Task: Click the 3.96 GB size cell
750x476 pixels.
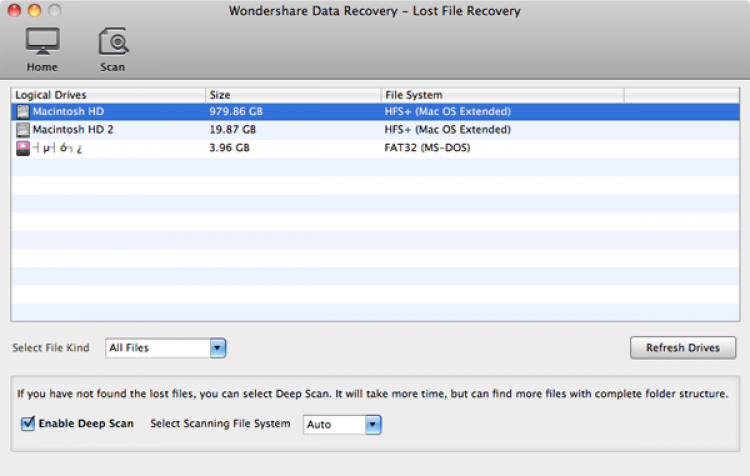Action: click(229, 148)
